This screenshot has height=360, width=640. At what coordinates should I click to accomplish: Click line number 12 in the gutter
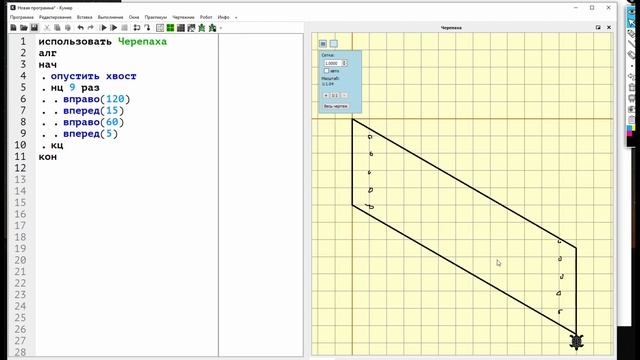tap(20, 168)
